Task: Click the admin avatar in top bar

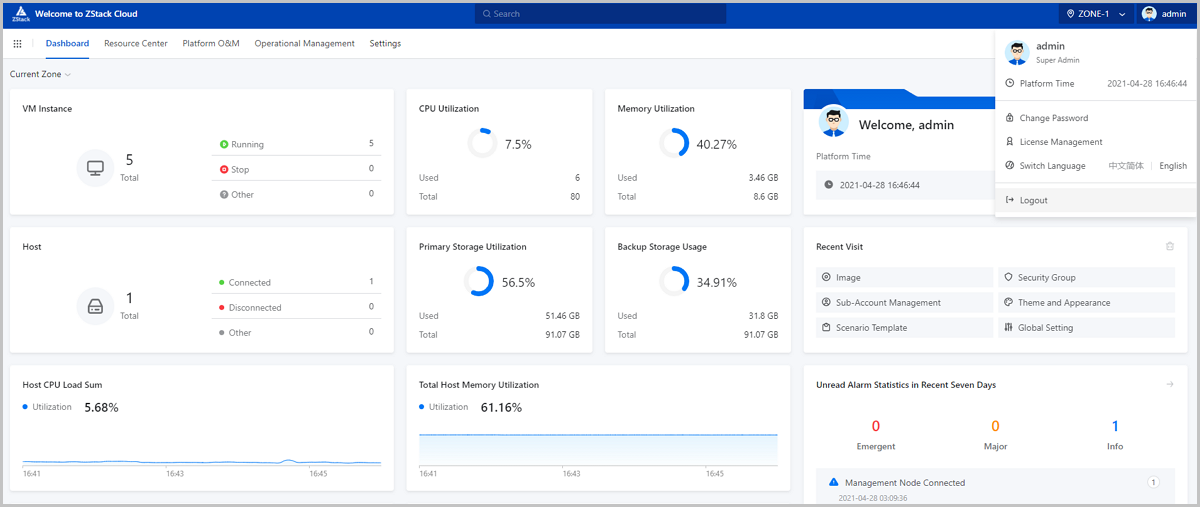Action: coord(1149,14)
